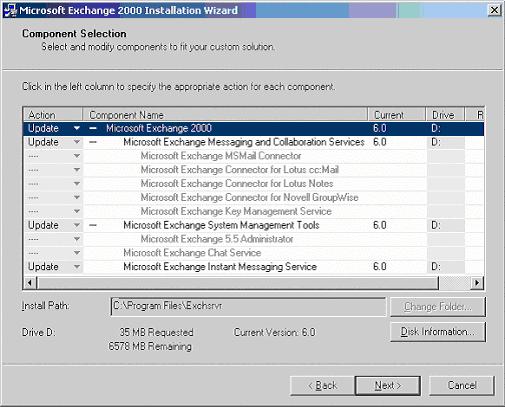The width and height of the screenshot is (505, 407).
Task: Click the Next button
Action: 388,386
